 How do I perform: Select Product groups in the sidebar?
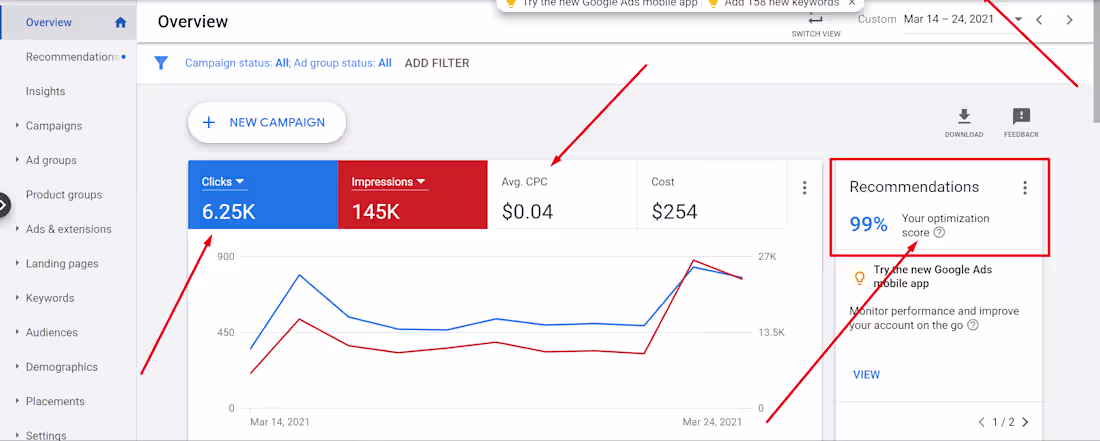(x=63, y=195)
